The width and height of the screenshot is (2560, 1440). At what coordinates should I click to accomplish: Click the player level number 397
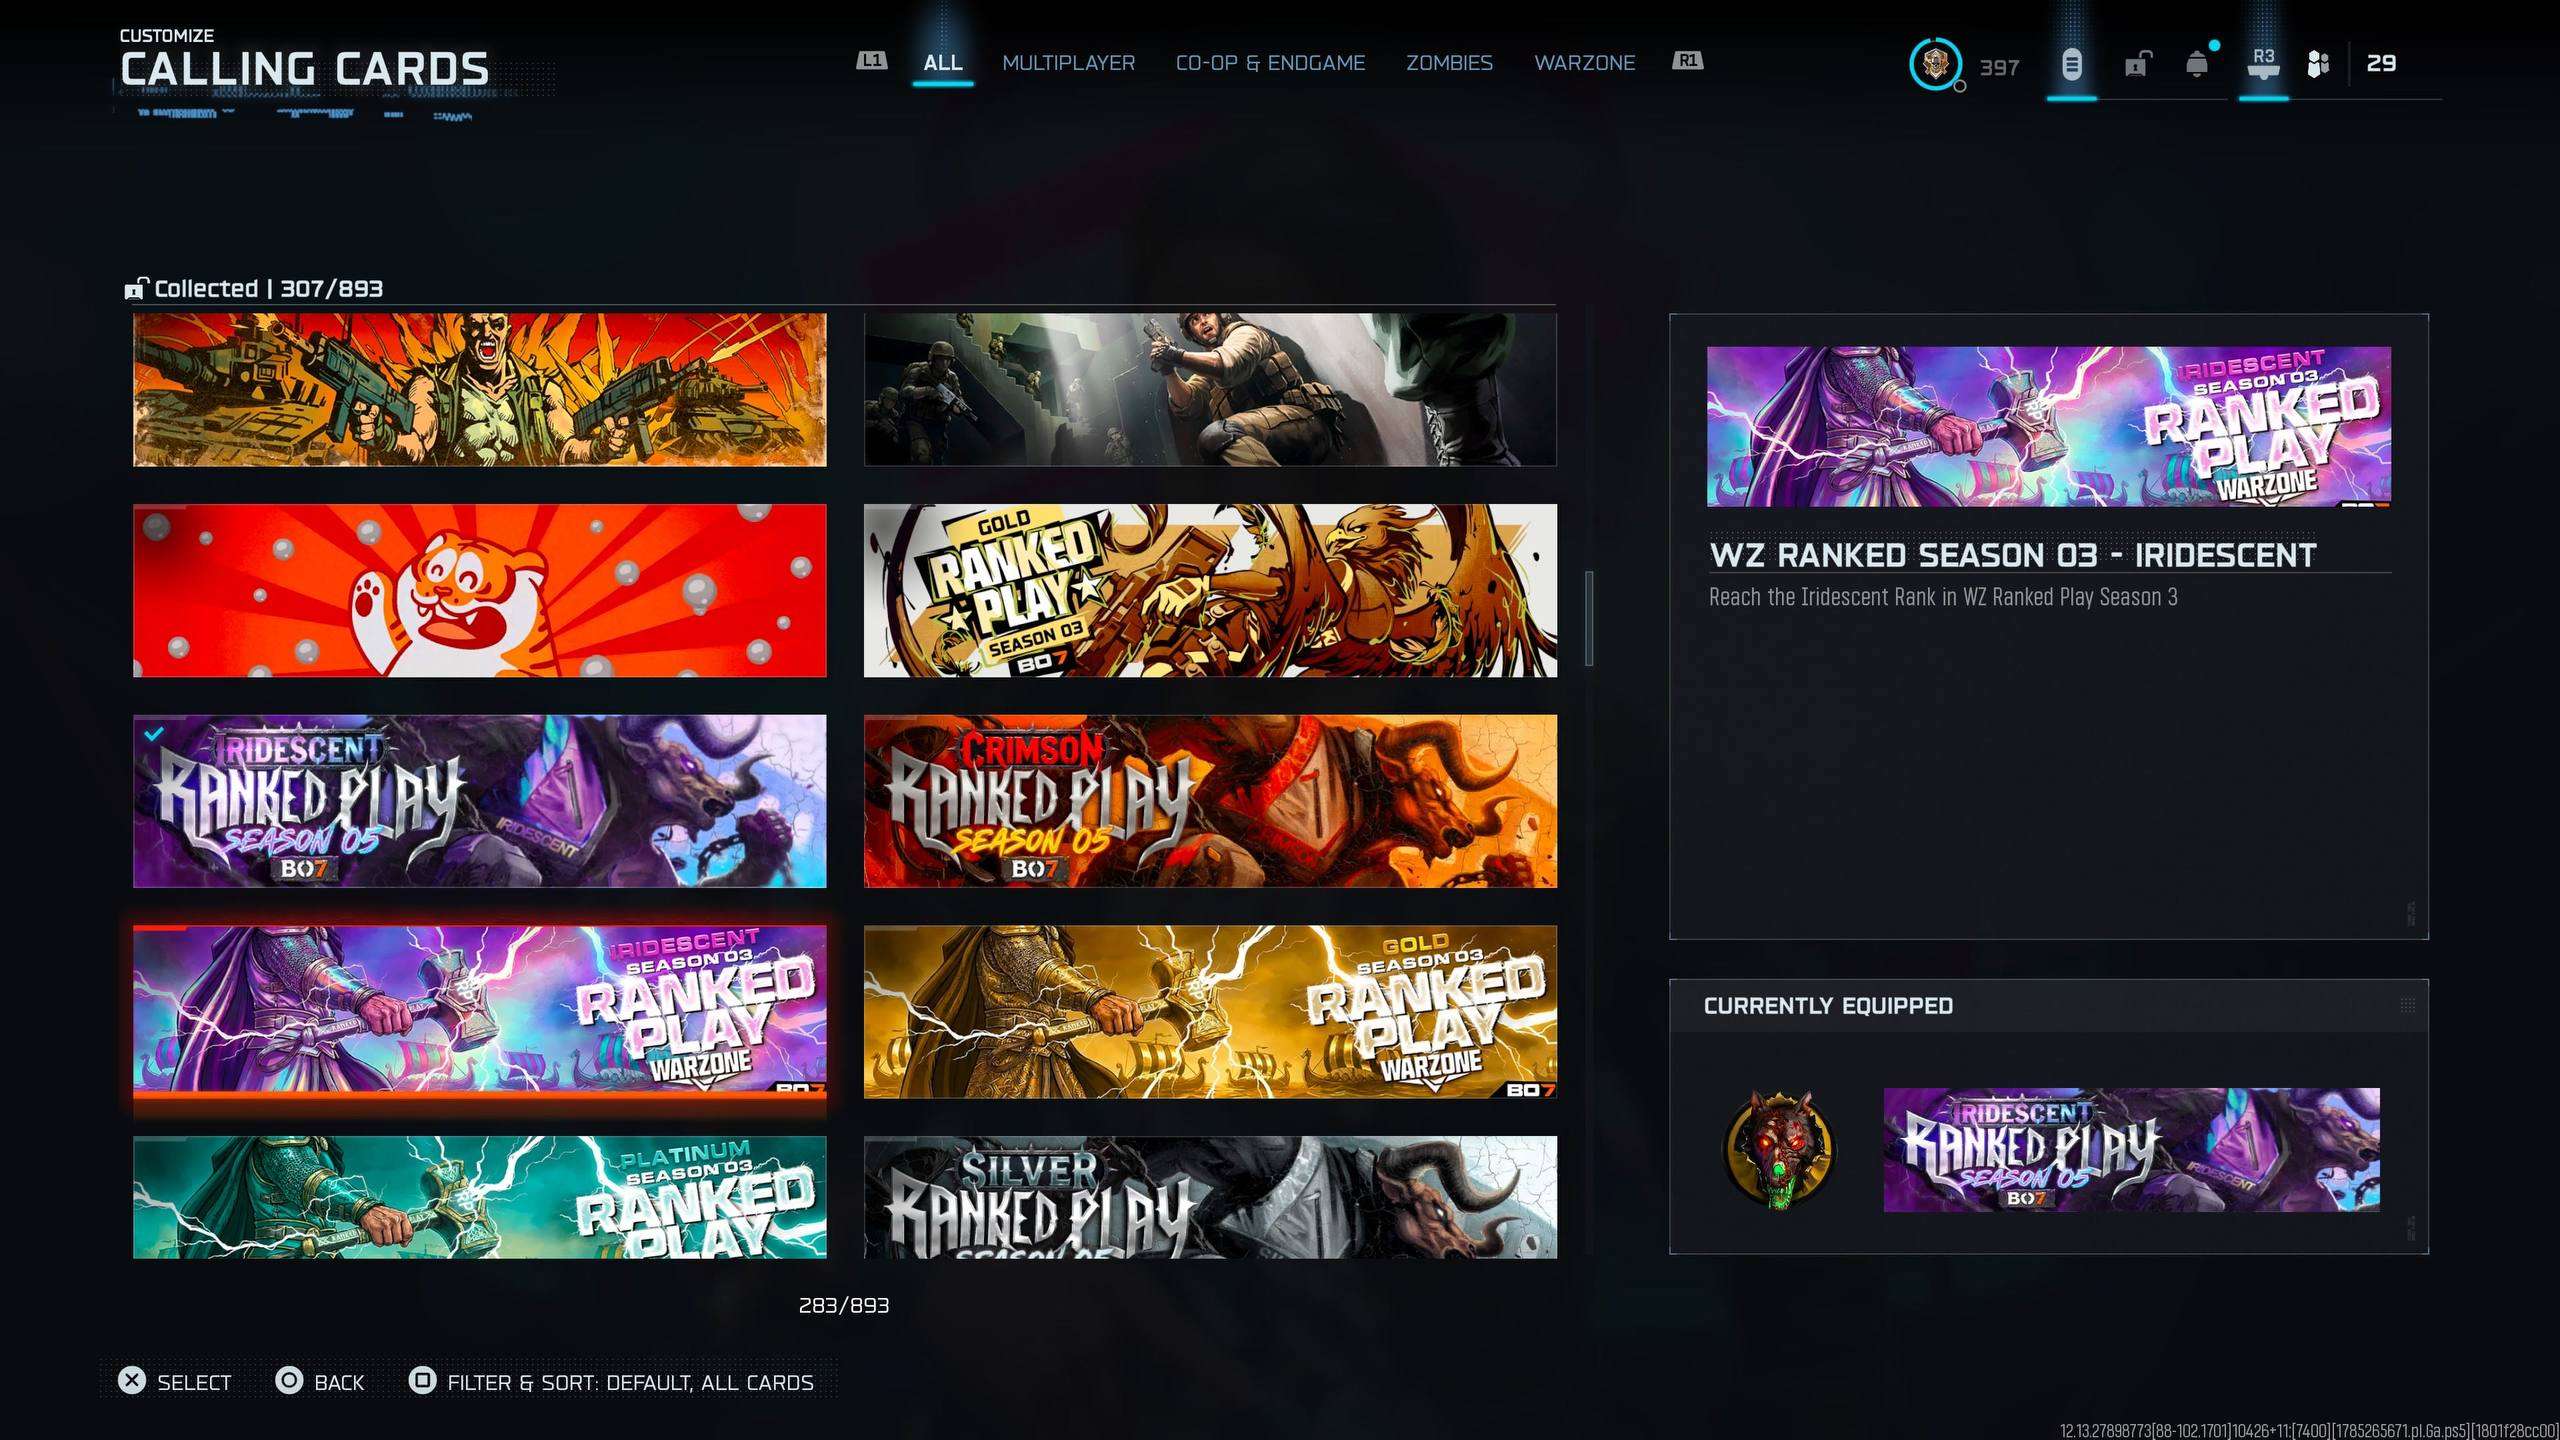pyautogui.click(x=1999, y=68)
